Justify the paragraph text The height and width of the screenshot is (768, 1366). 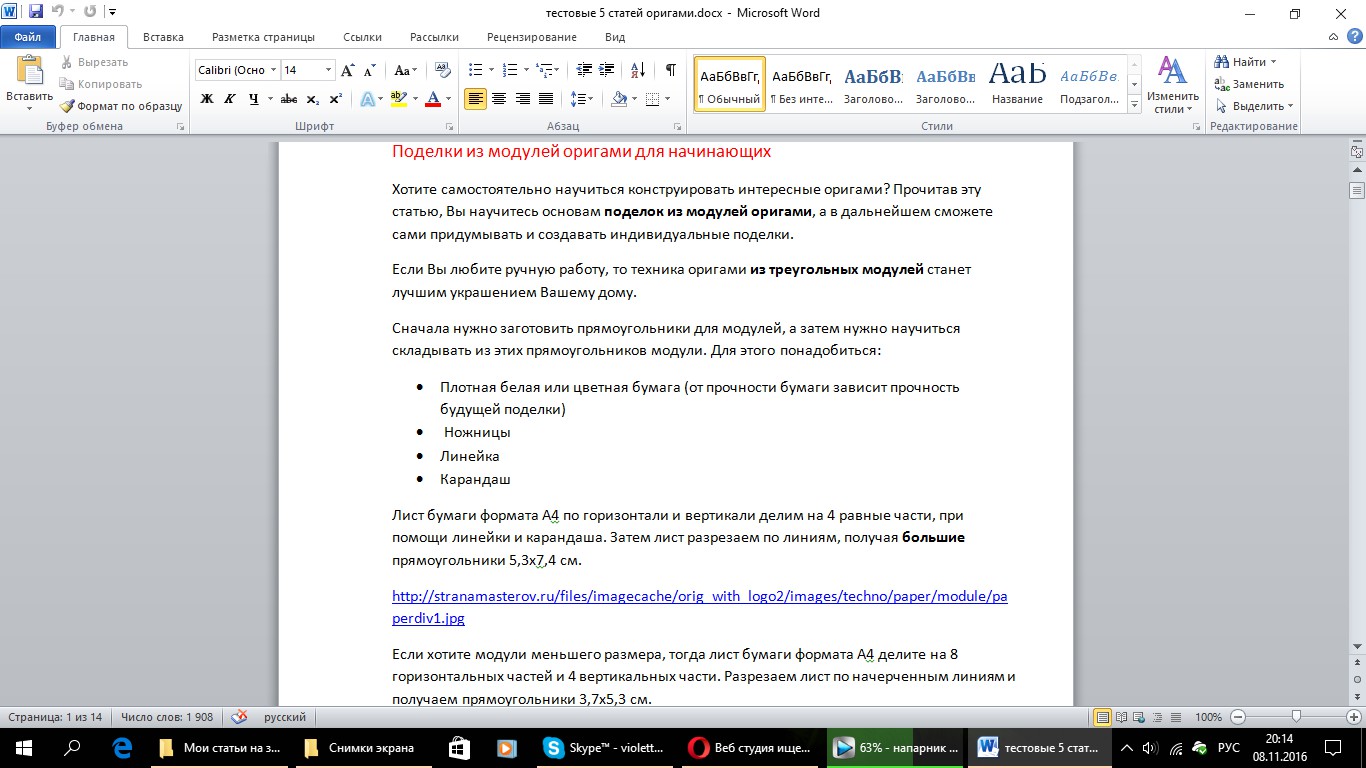coord(546,99)
